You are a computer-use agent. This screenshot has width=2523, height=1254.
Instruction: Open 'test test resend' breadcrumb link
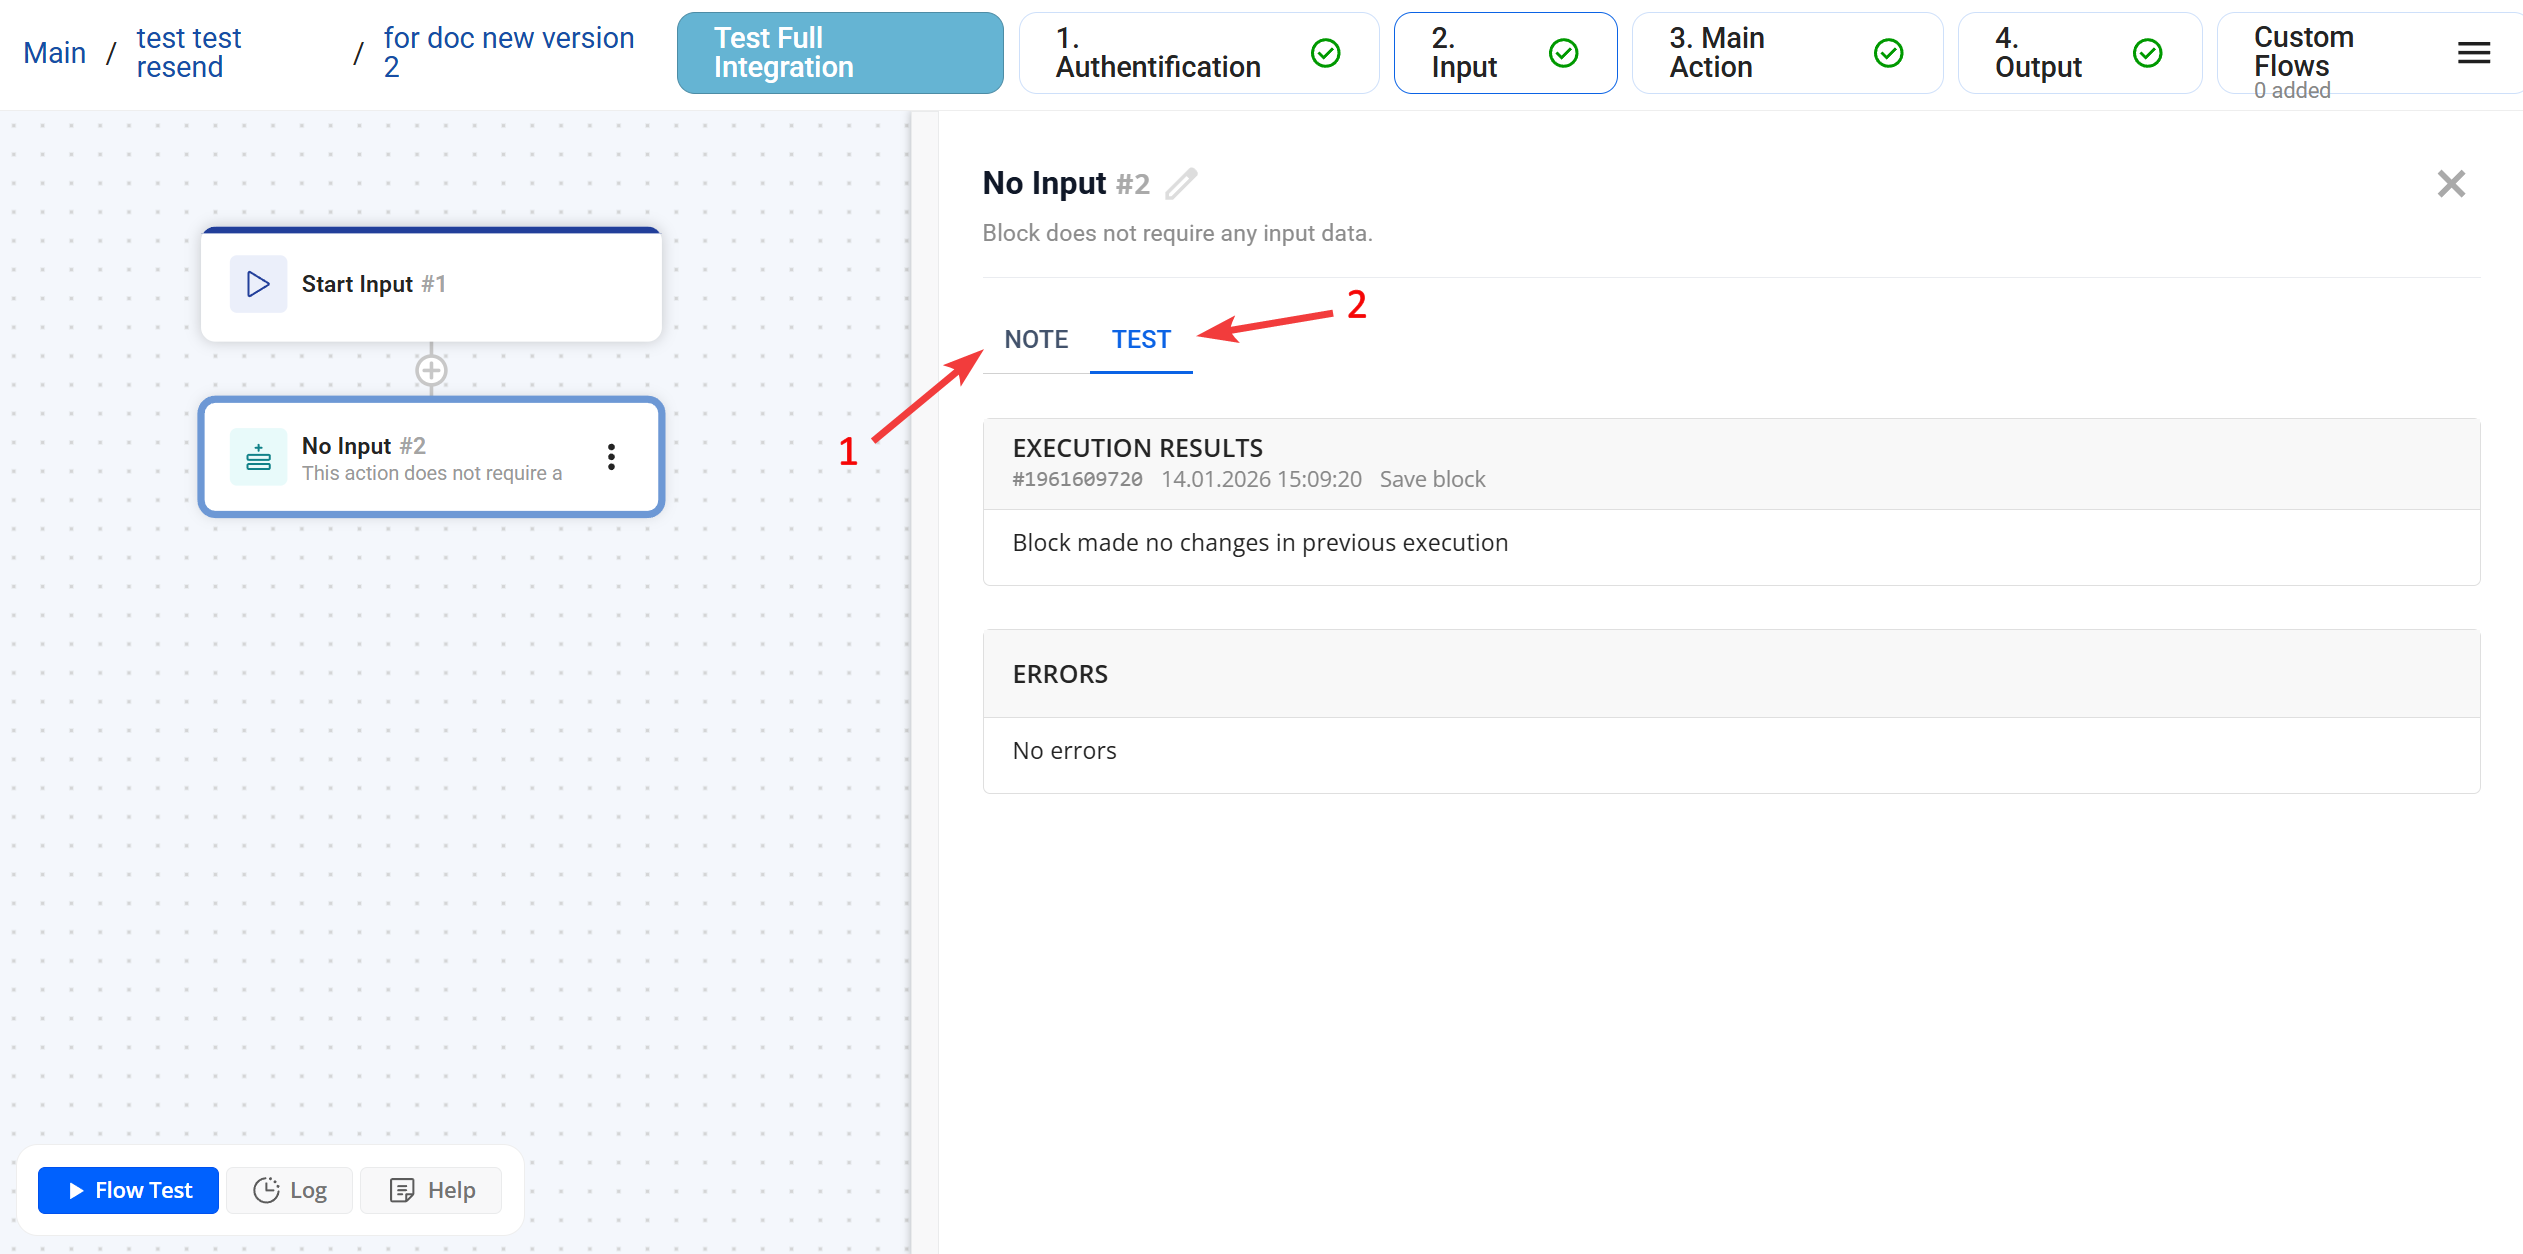[188, 53]
